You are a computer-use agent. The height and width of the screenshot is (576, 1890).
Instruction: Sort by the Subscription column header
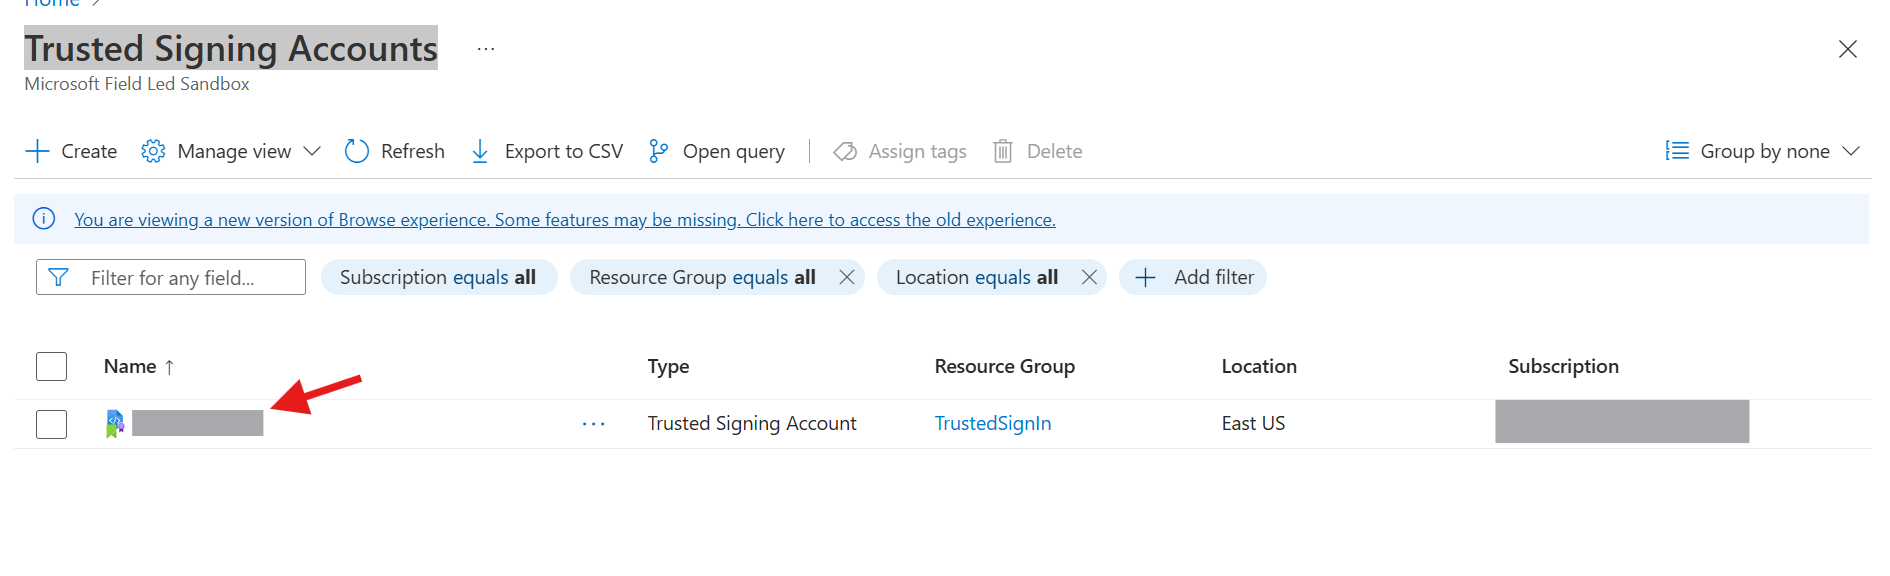tap(1563, 366)
